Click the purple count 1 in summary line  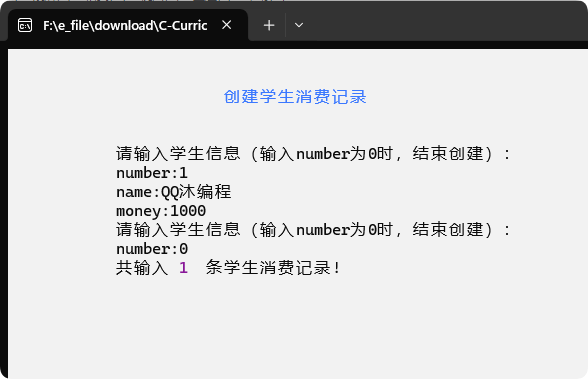[183, 268]
